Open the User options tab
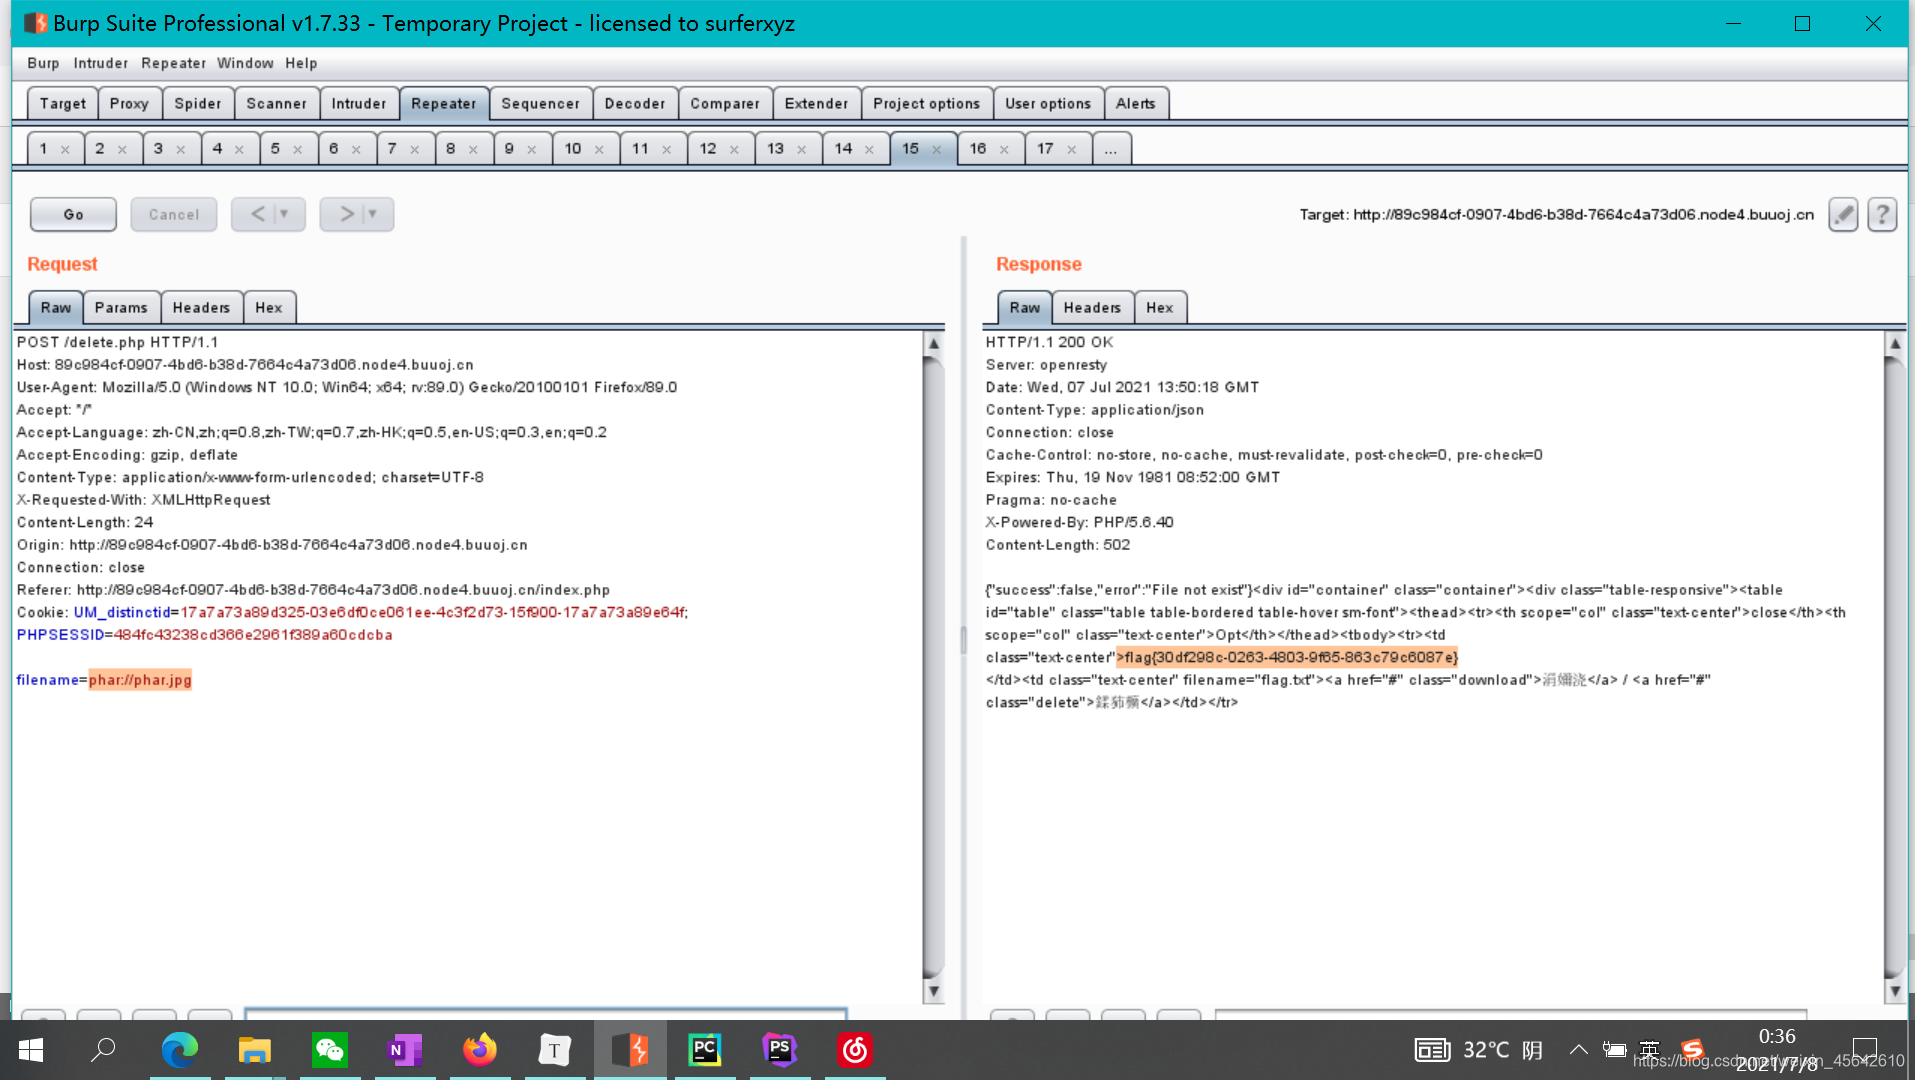This screenshot has height=1080, width=1915. (x=1048, y=103)
